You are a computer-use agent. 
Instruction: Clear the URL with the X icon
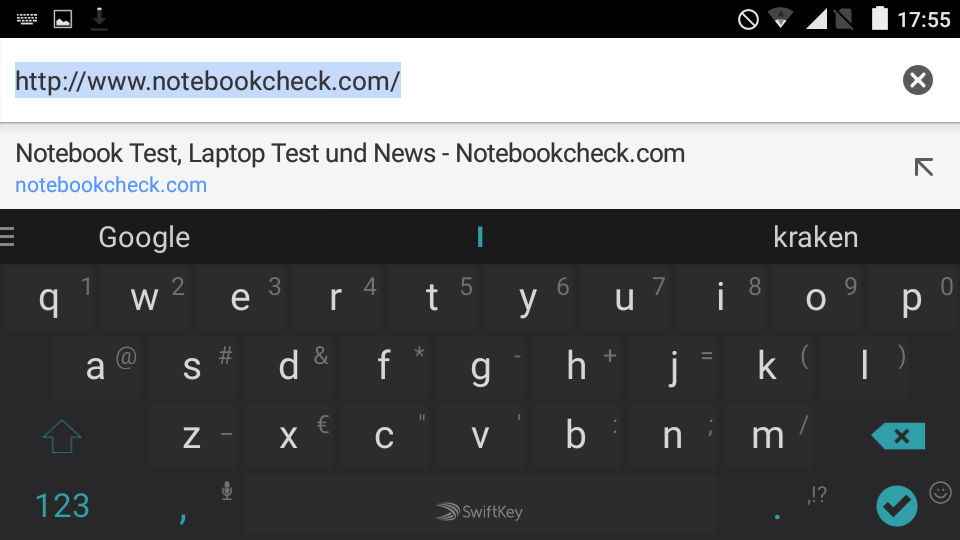(917, 80)
